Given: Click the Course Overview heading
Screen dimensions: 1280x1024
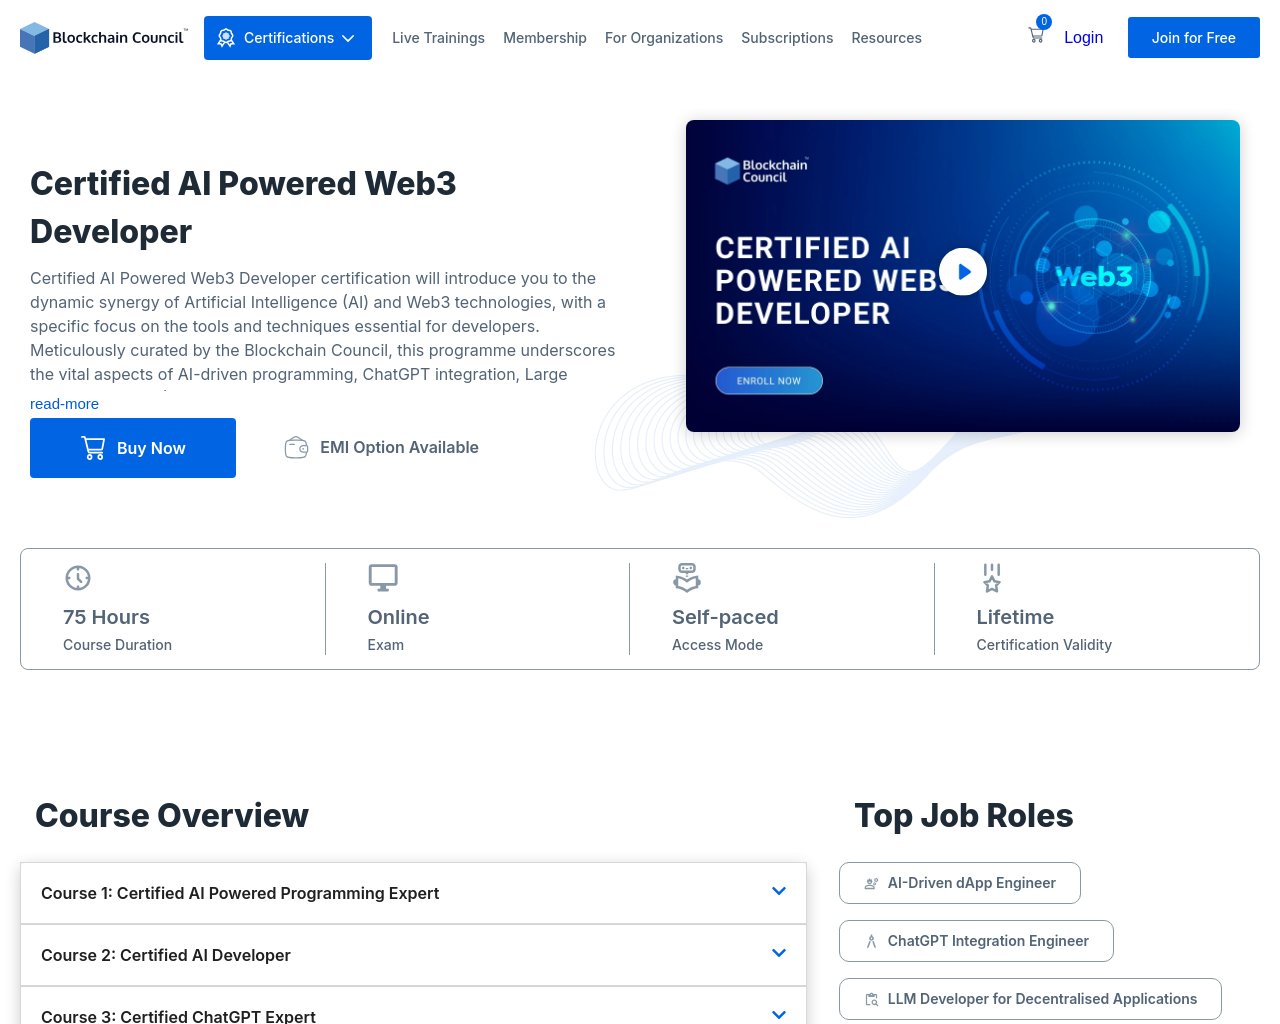Looking at the screenshot, I should tap(172, 816).
